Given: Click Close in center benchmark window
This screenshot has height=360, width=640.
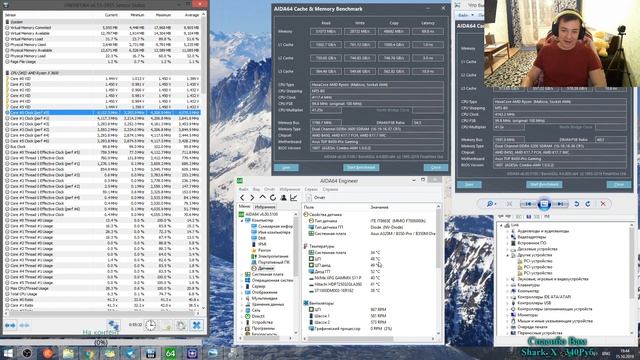Looking at the screenshot, I should pyautogui.click(x=436, y=168).
